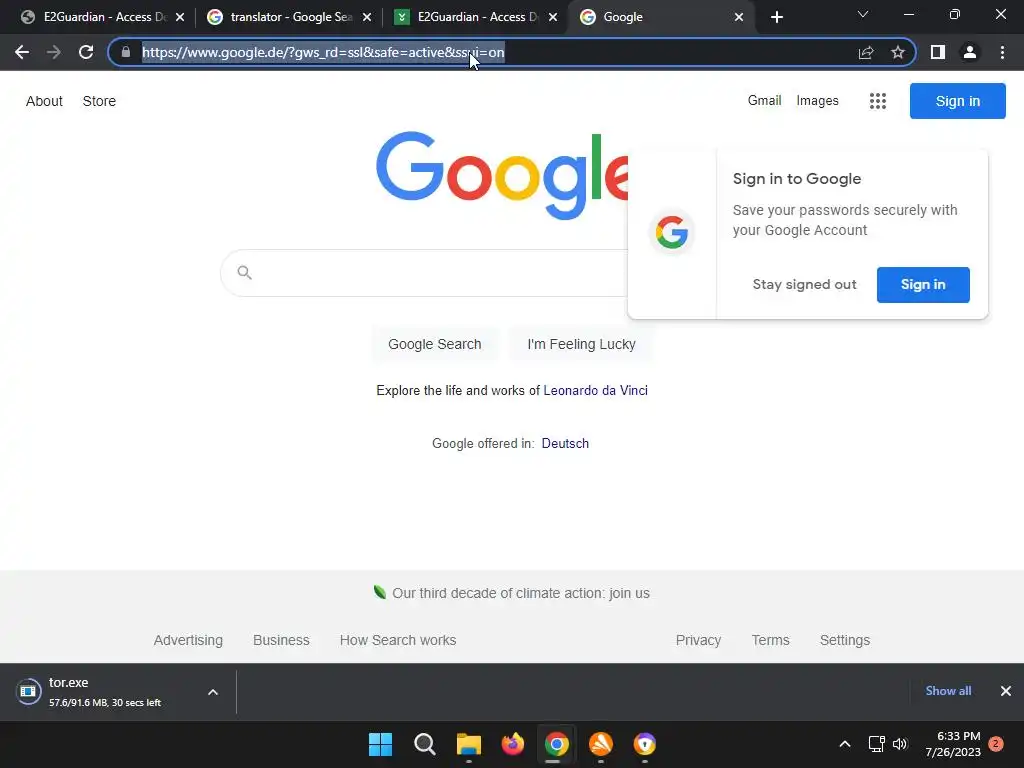View site information padlock icon

coord(125,52)
